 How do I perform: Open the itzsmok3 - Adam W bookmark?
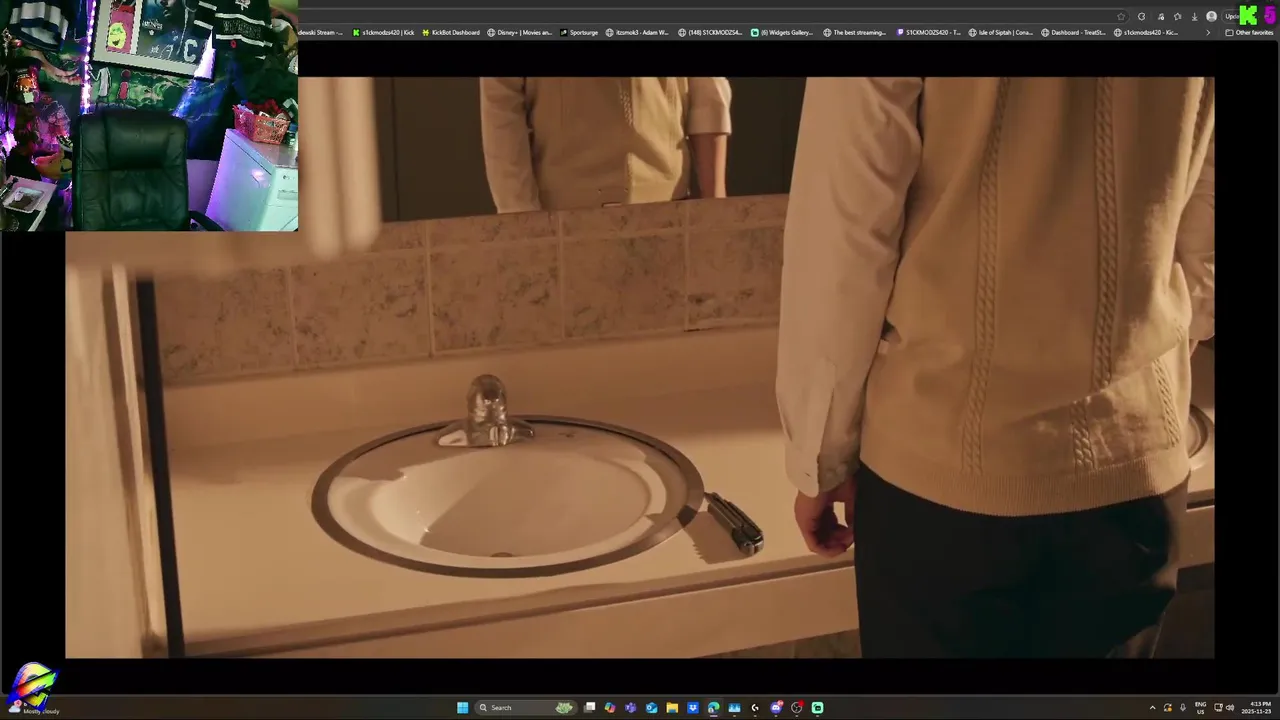coord(637,32)
